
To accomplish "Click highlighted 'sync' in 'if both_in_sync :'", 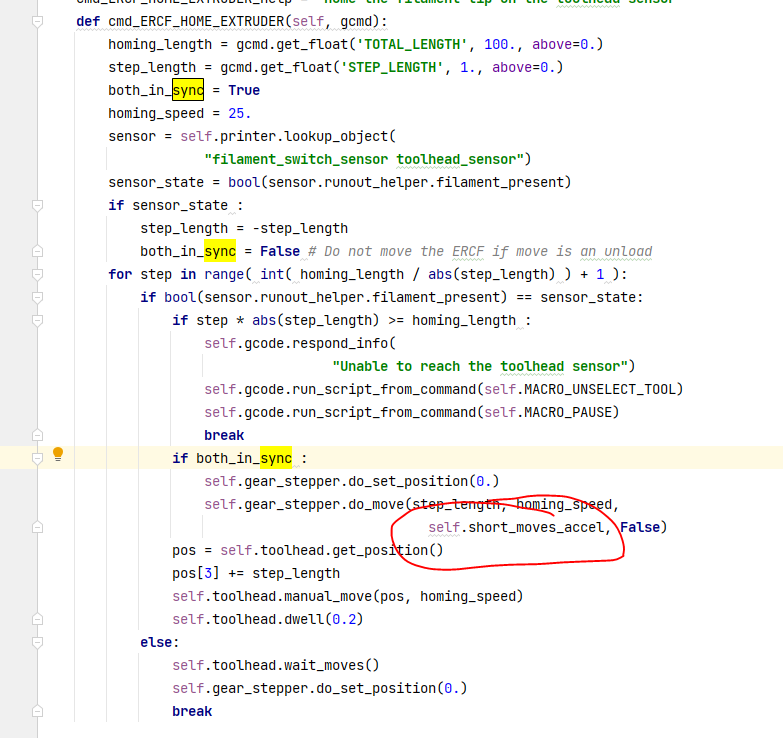I will (276, 458).
